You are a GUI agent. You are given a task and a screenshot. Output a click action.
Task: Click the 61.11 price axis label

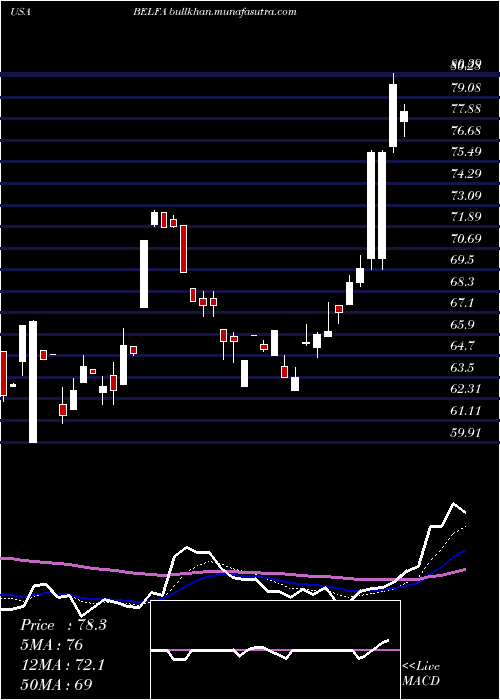coord(466,411)
